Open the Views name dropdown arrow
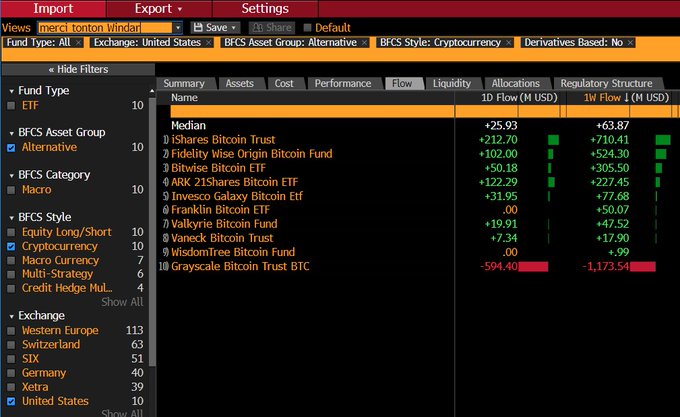 pyautogui.click(x=178, y=28)
